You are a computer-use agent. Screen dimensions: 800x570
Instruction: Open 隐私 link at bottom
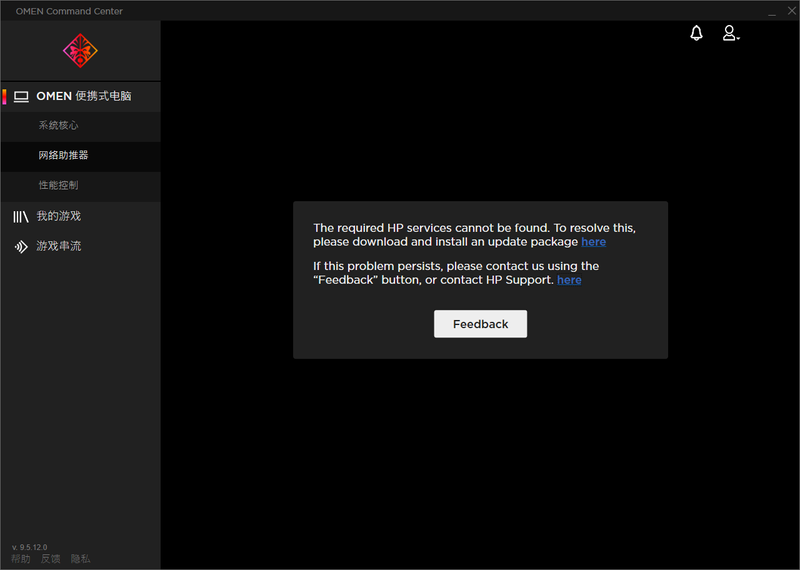point(81,559)
